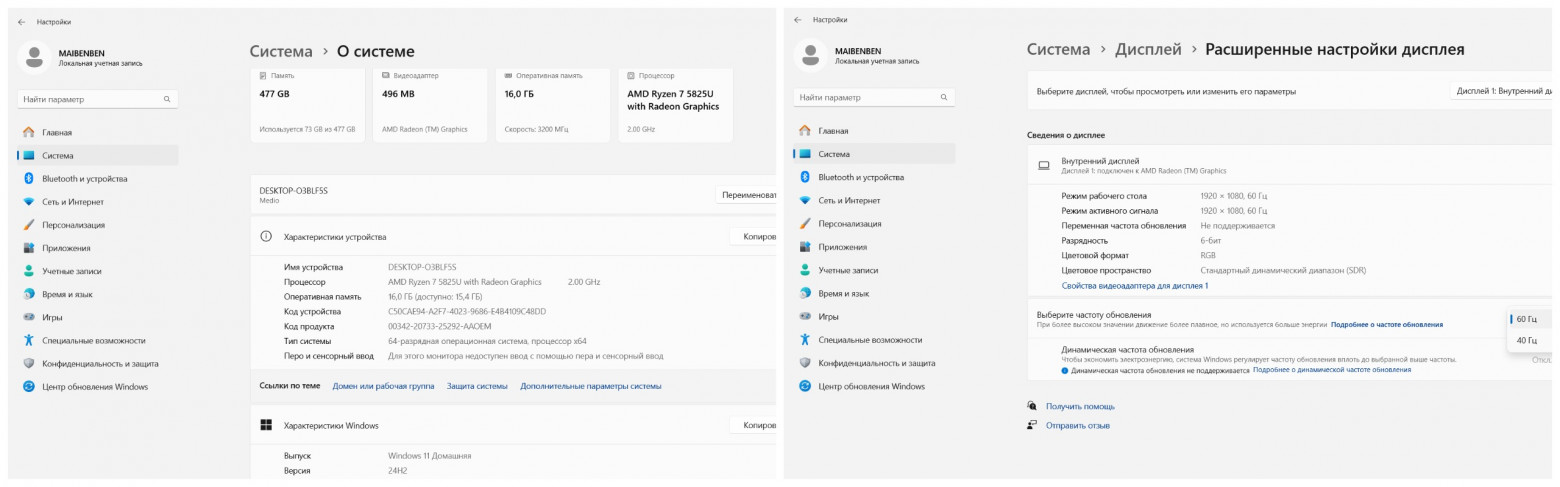This screenshot has height=487, width=1560.
Task: Click the Дисплей breadcrumb in the right window
Action: click(1148, 49)
